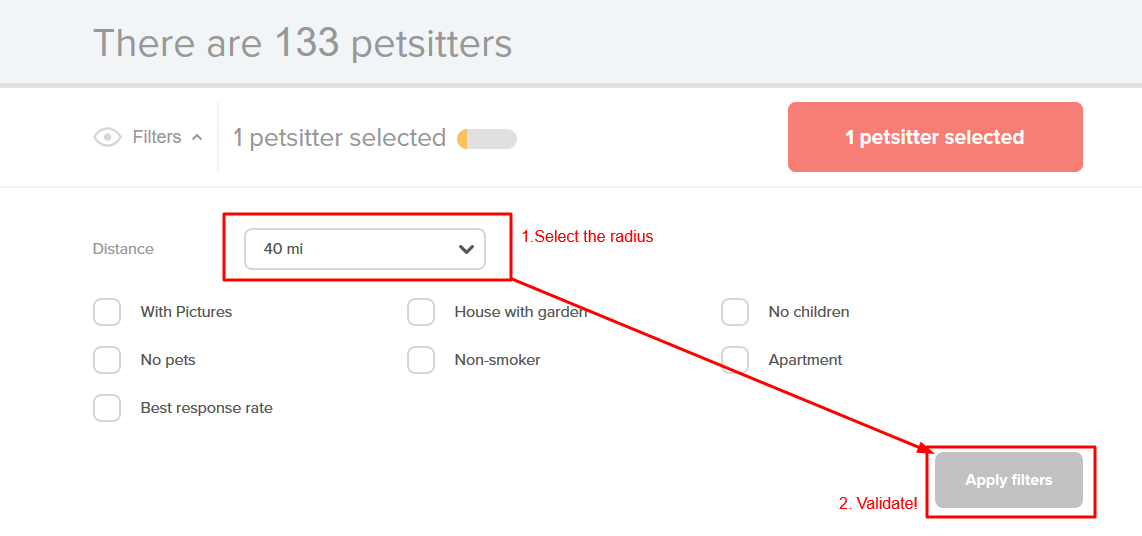Collapse the Filters panel chevron
Image resolution: width=1142 pixels, height=536 pixels.
[197, 137]
